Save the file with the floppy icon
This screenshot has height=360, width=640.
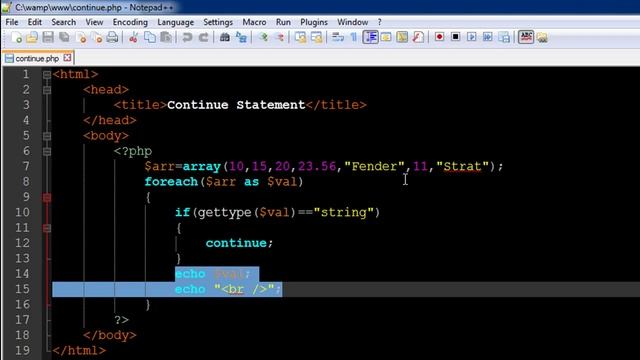tap(48, 38)
